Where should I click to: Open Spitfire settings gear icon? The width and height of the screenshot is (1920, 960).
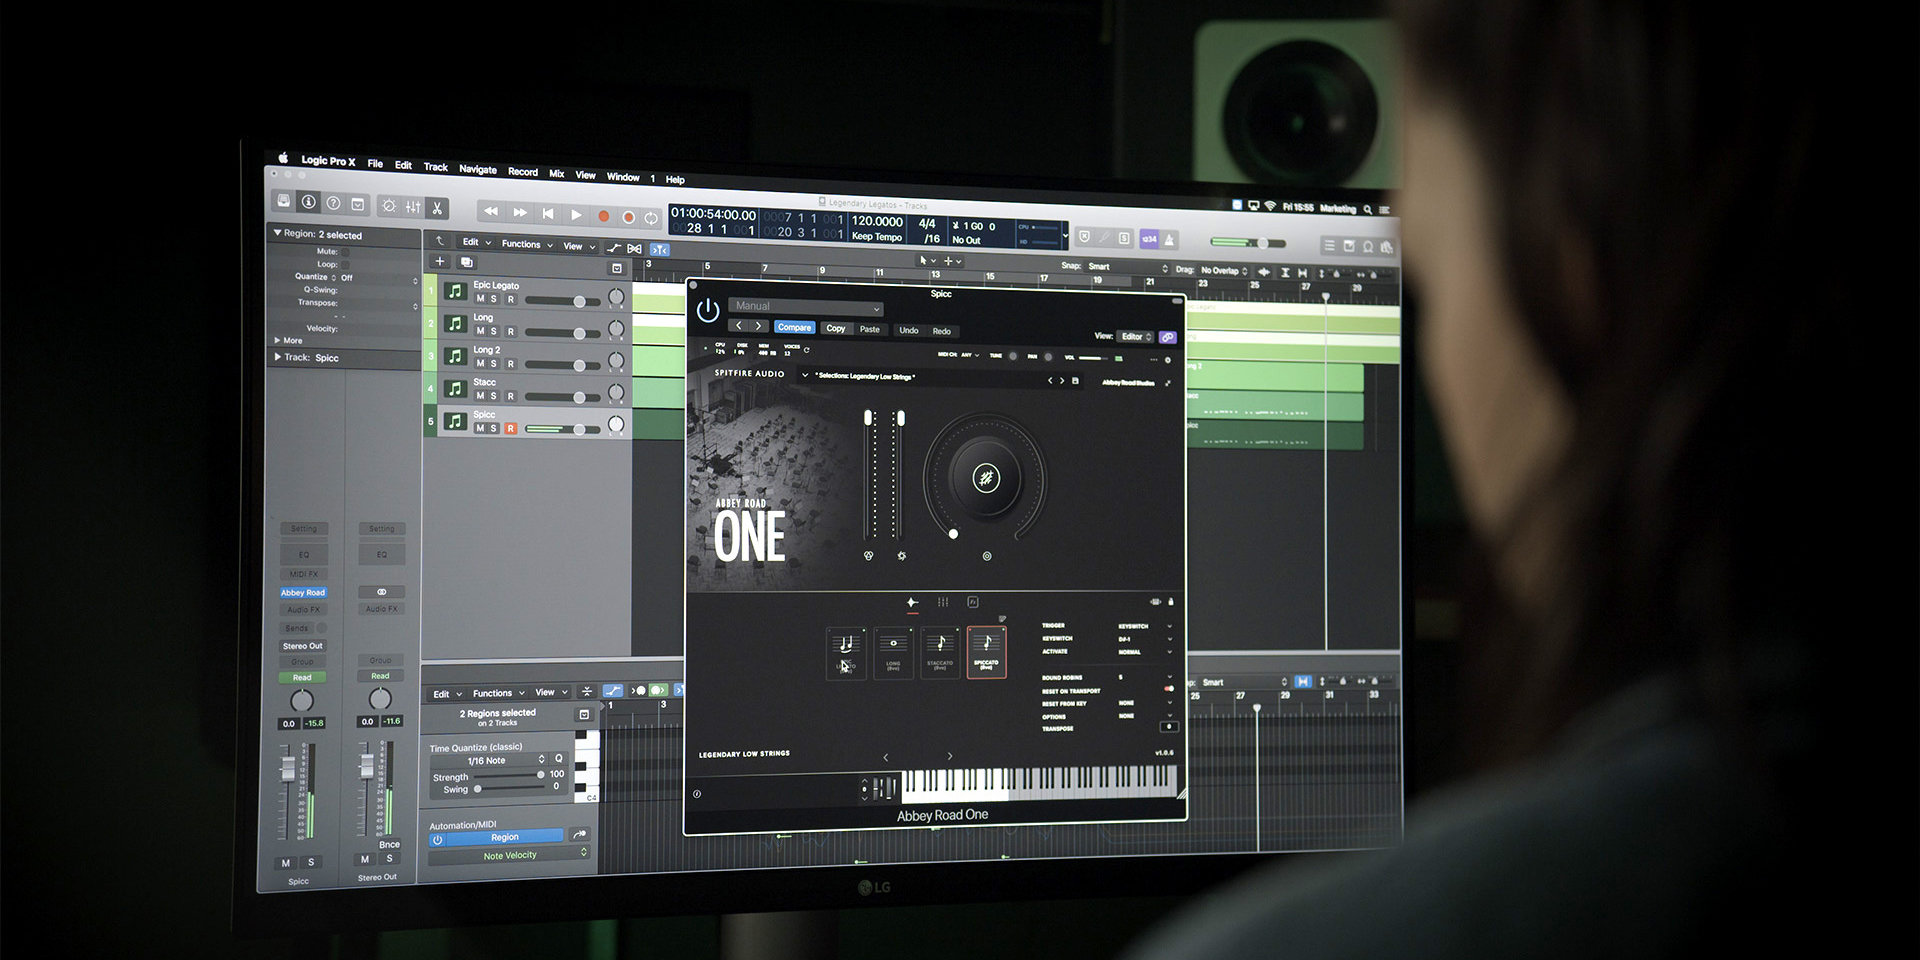pyautogui.click(x=1167, y=360)
